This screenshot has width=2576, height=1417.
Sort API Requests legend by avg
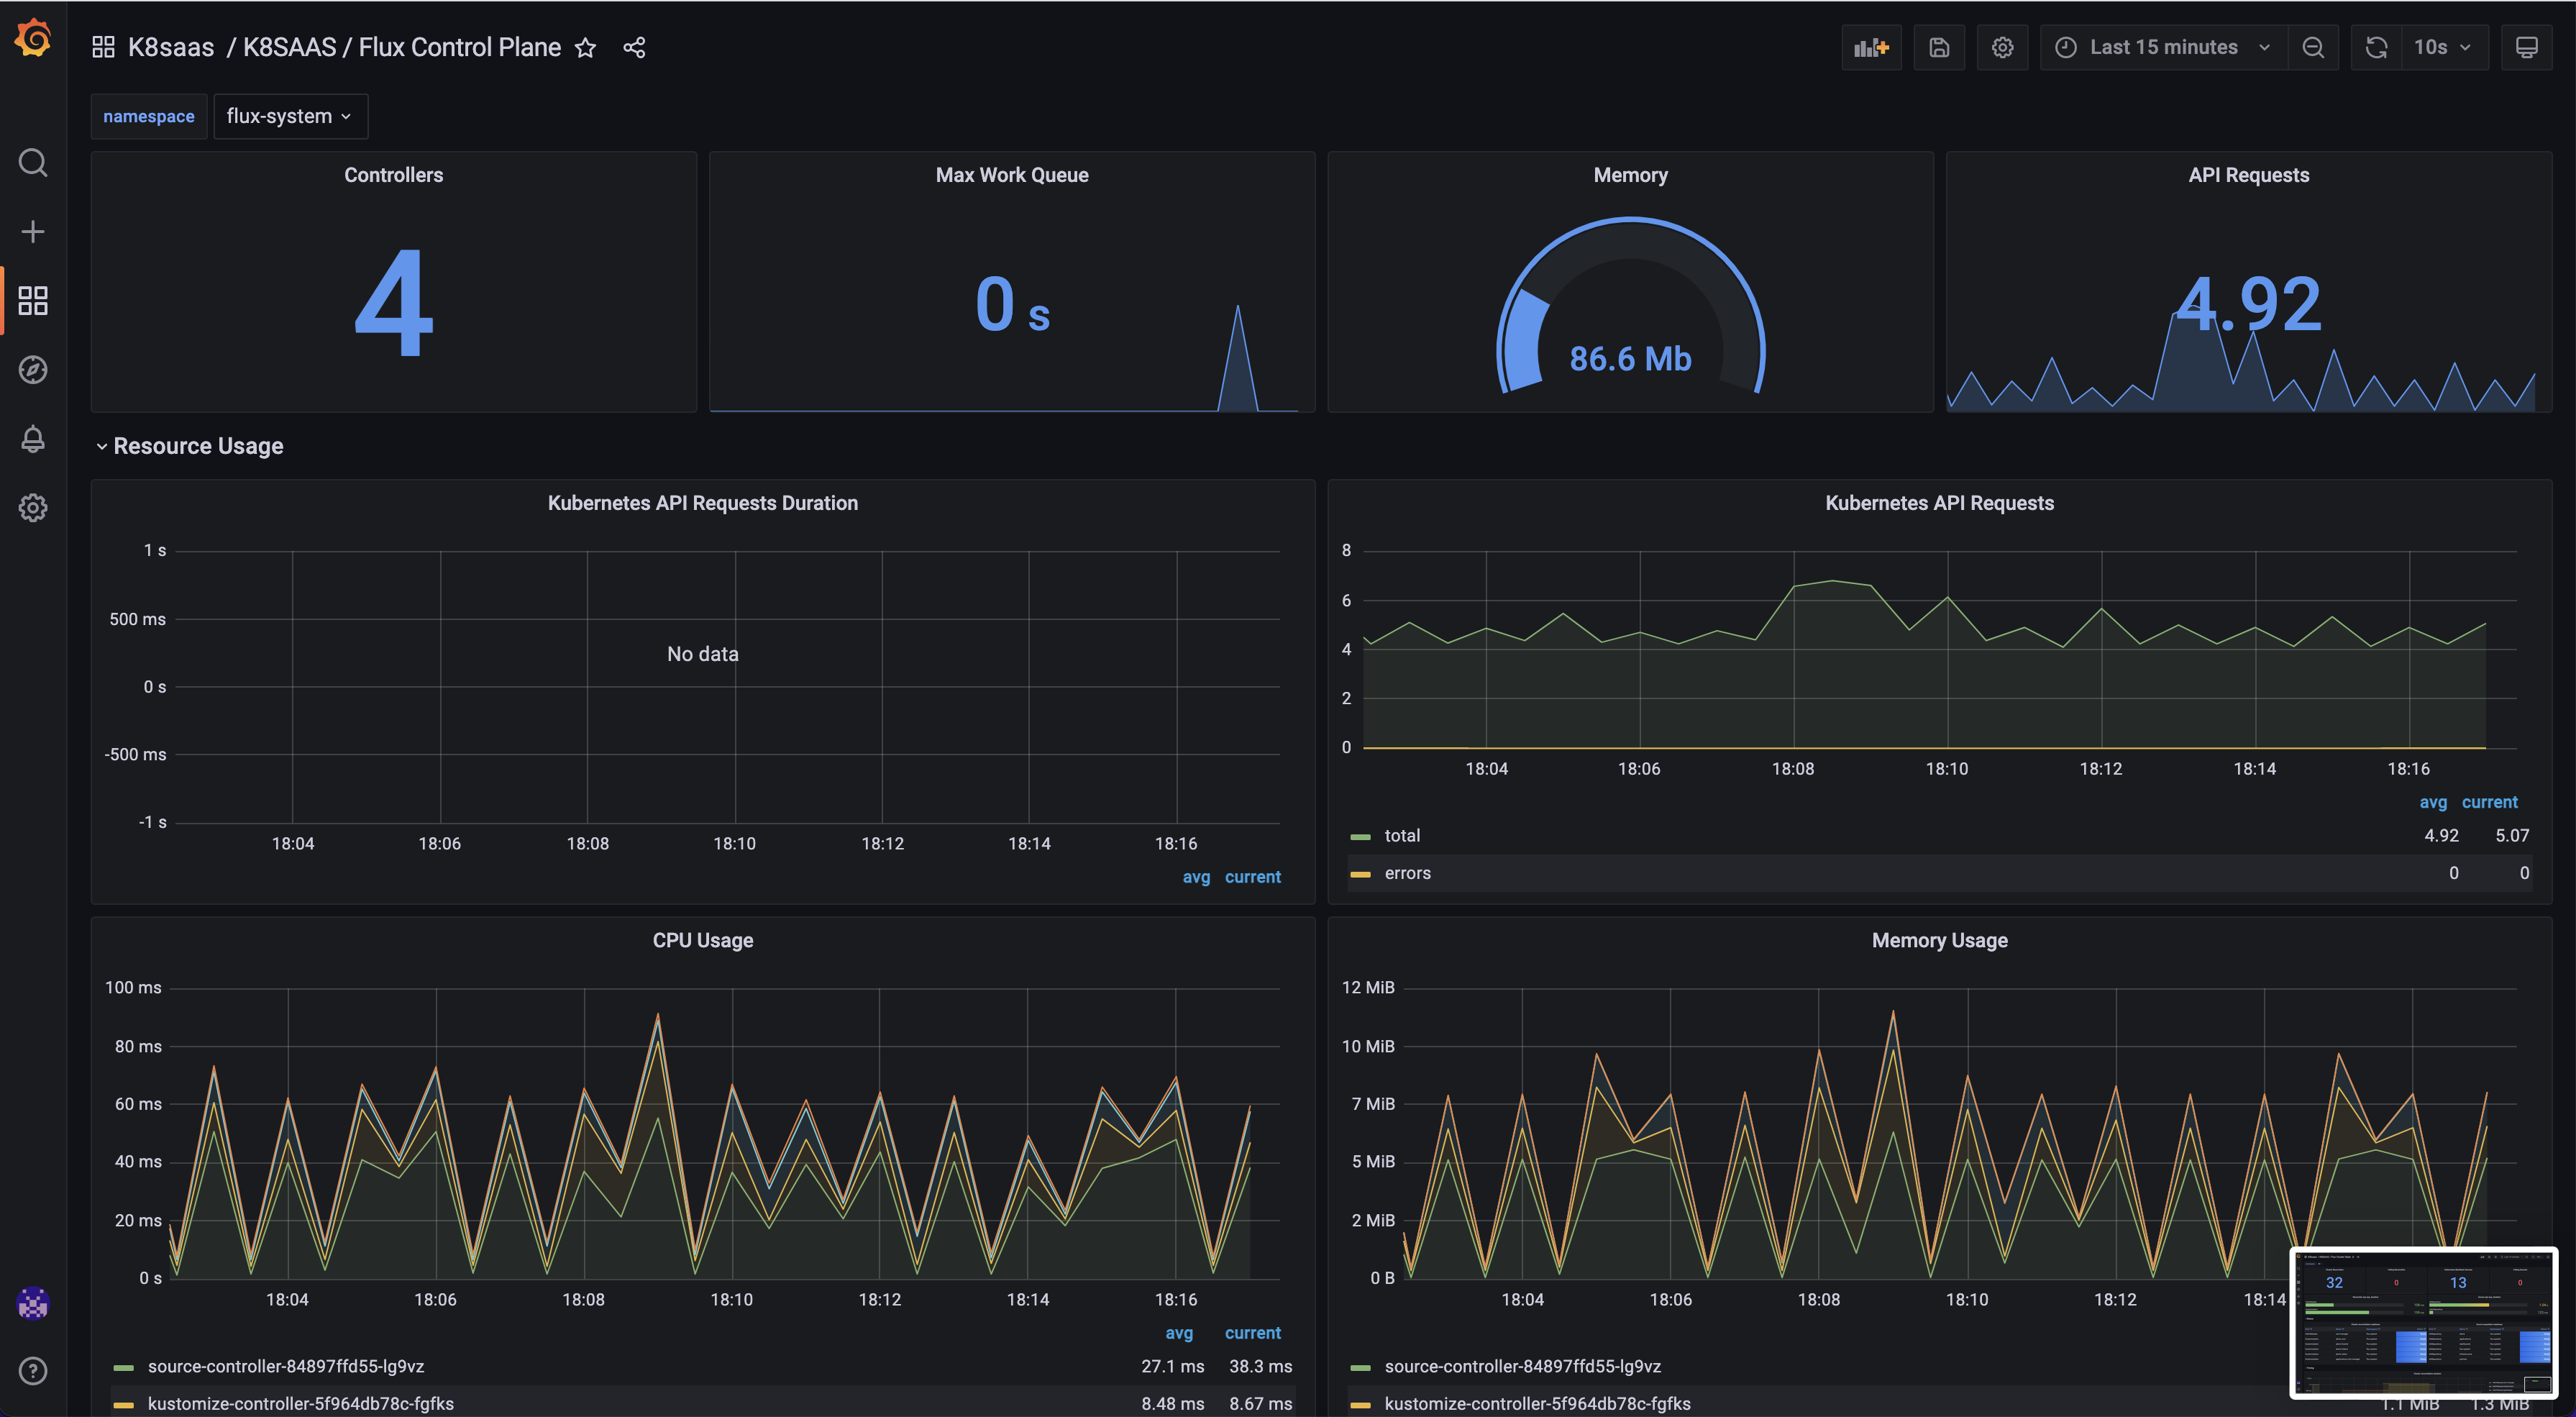pos(2433,802)
